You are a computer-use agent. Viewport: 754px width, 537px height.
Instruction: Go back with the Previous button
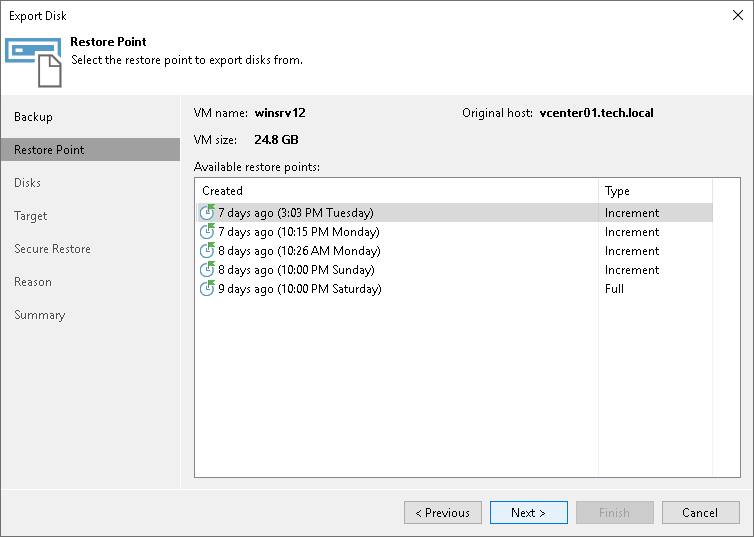tap(443, 513)
